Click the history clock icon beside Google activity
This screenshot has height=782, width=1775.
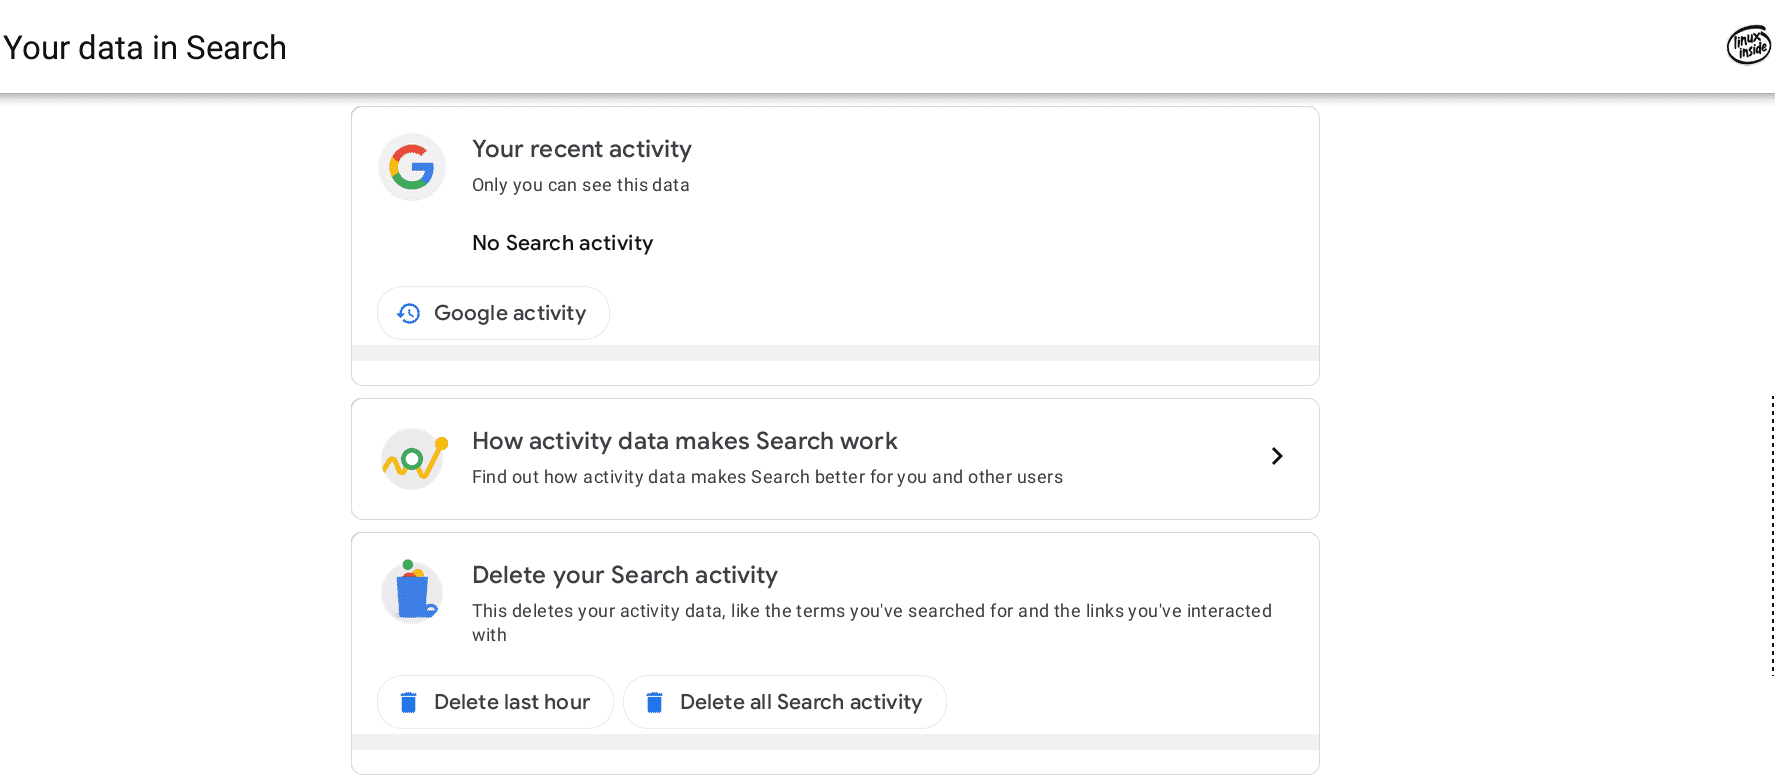pos(408,313)
